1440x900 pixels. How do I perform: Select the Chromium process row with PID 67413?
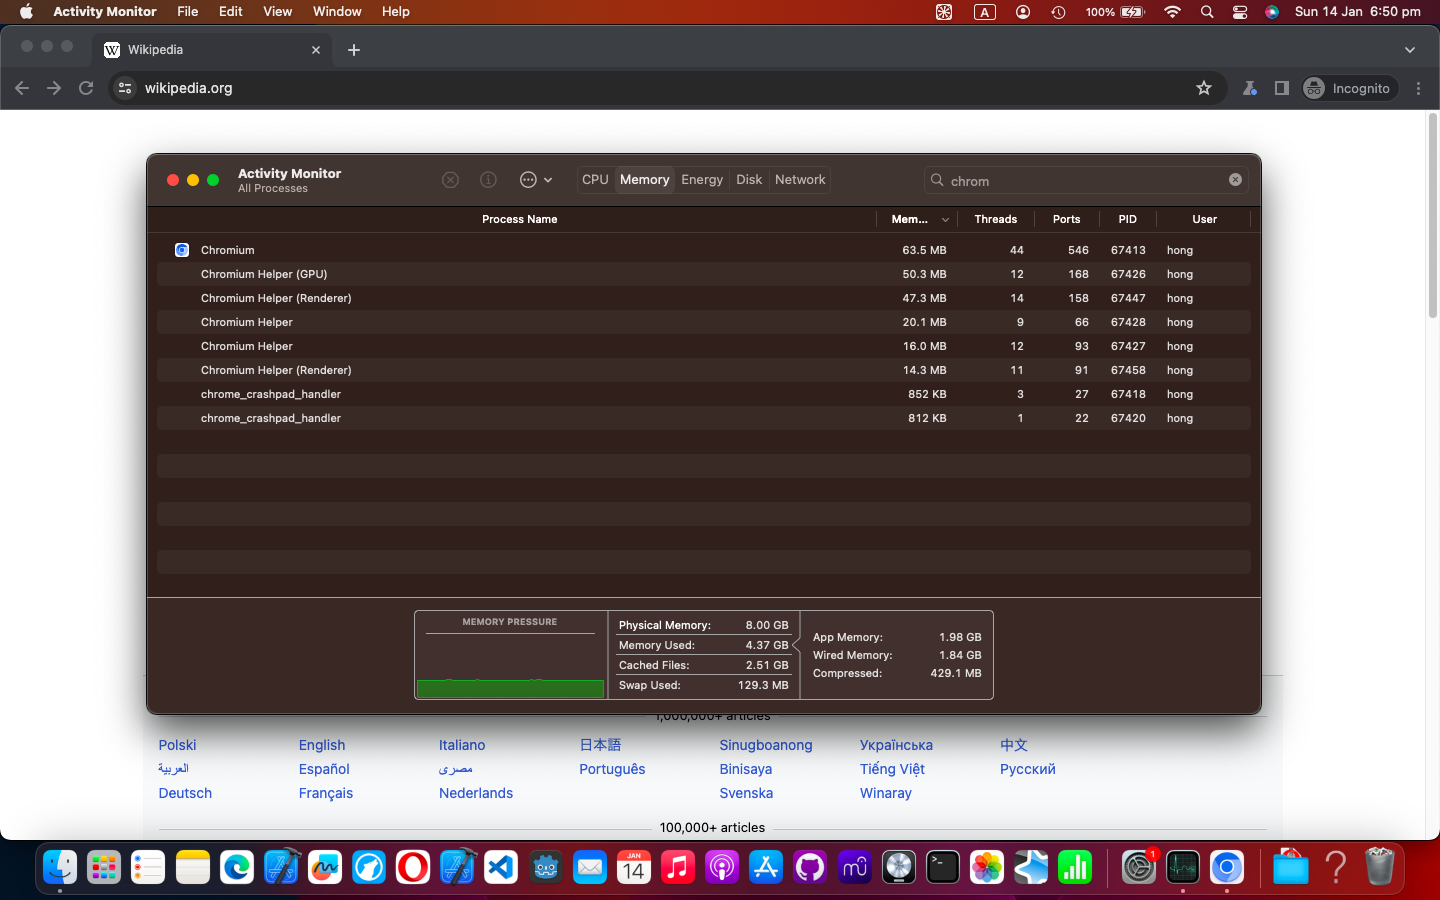point(703,250)
